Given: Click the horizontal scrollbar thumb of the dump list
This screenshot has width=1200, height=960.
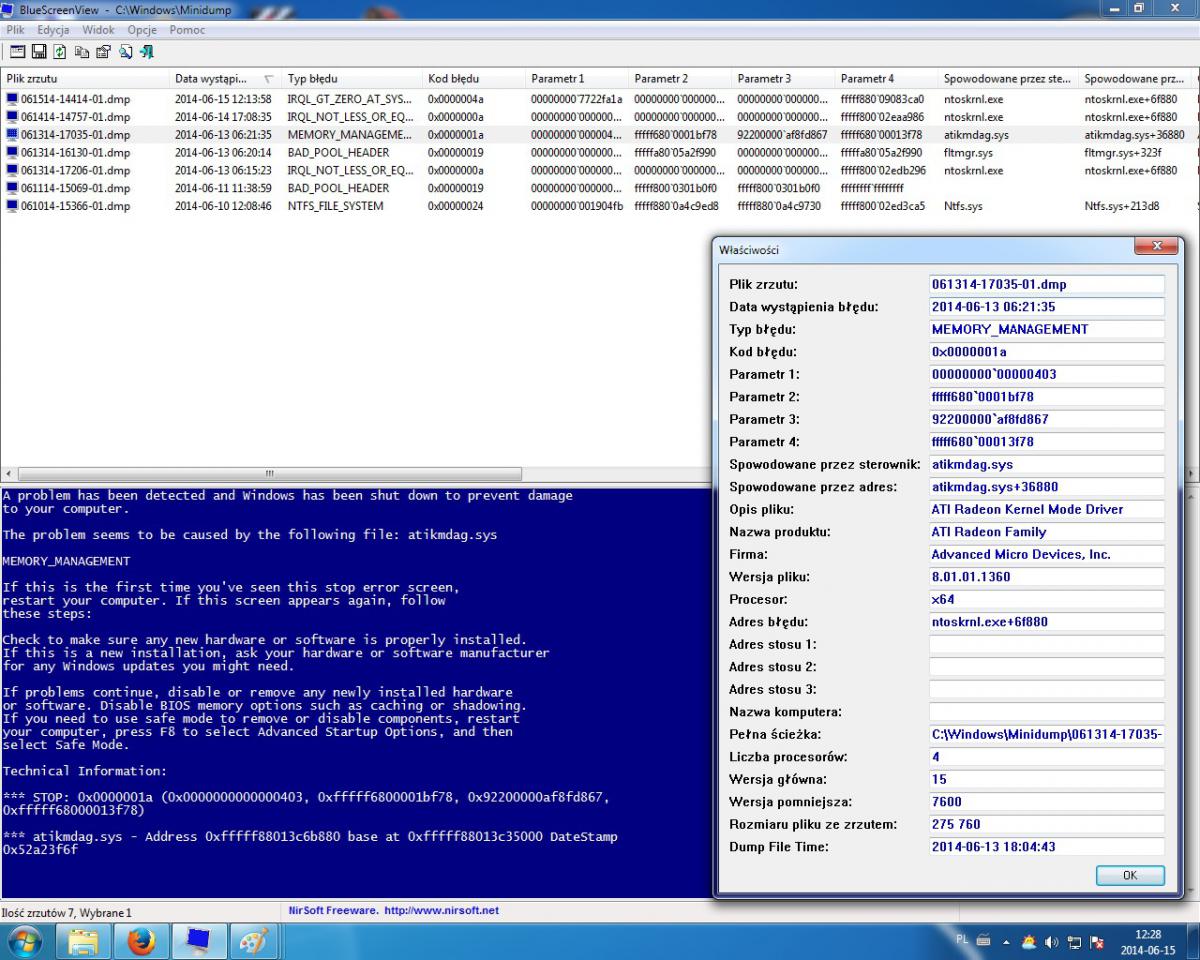Looking at the screenshot, I should 270,473.
